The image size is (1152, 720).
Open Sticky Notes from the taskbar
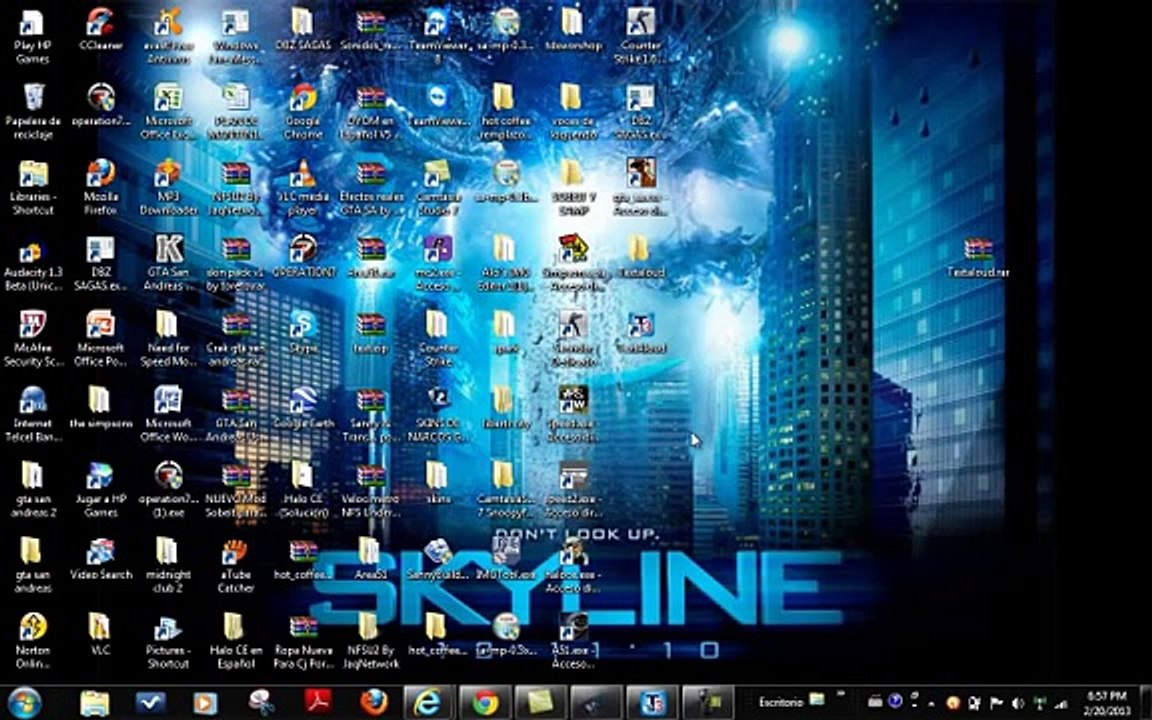pos(540,703)
